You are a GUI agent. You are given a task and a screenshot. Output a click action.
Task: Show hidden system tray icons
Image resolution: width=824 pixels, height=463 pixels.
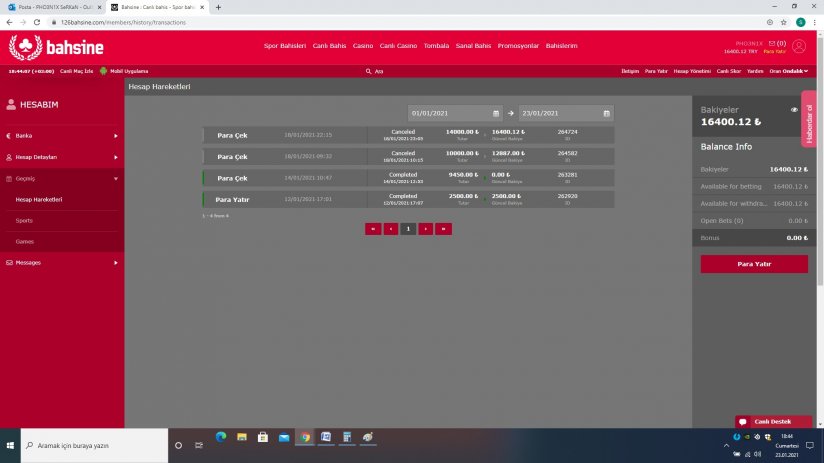click(x=726, y=445)
